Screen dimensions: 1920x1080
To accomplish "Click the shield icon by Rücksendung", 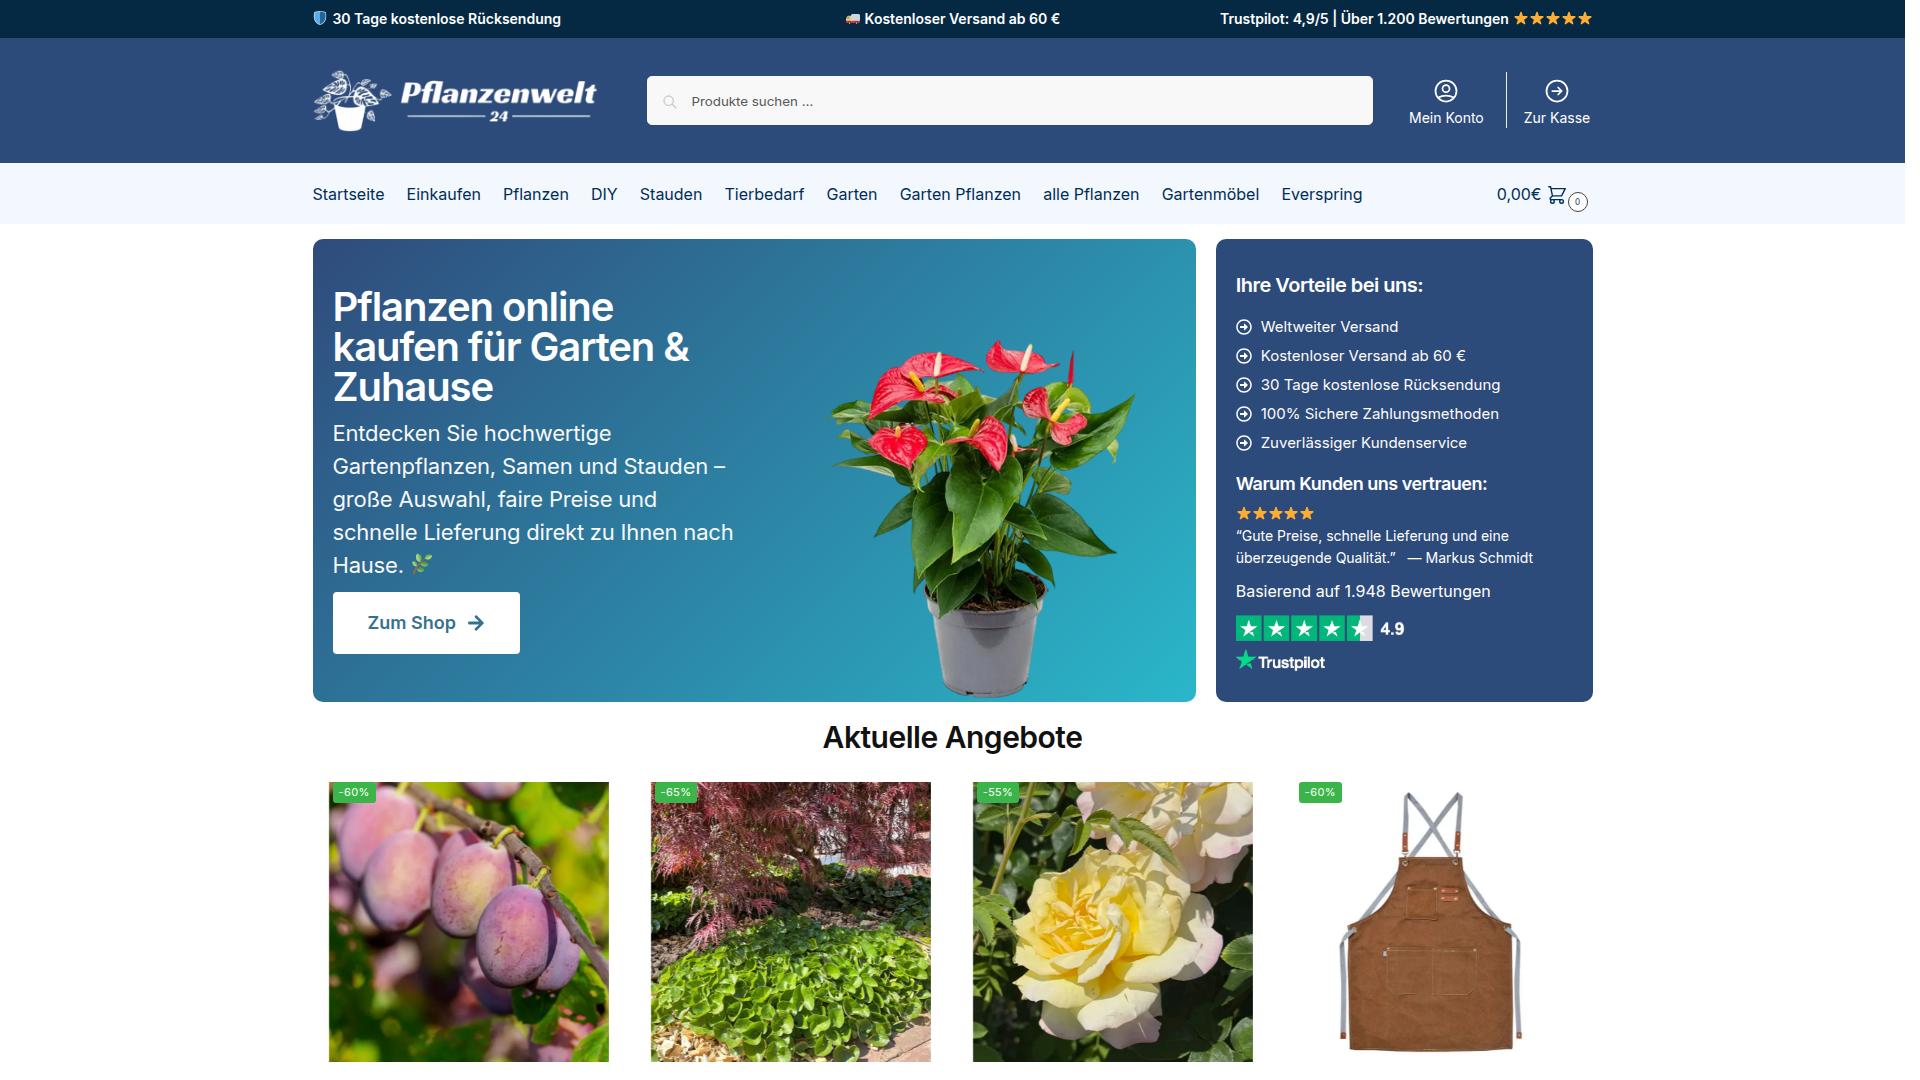I will (x=320, y=18).
